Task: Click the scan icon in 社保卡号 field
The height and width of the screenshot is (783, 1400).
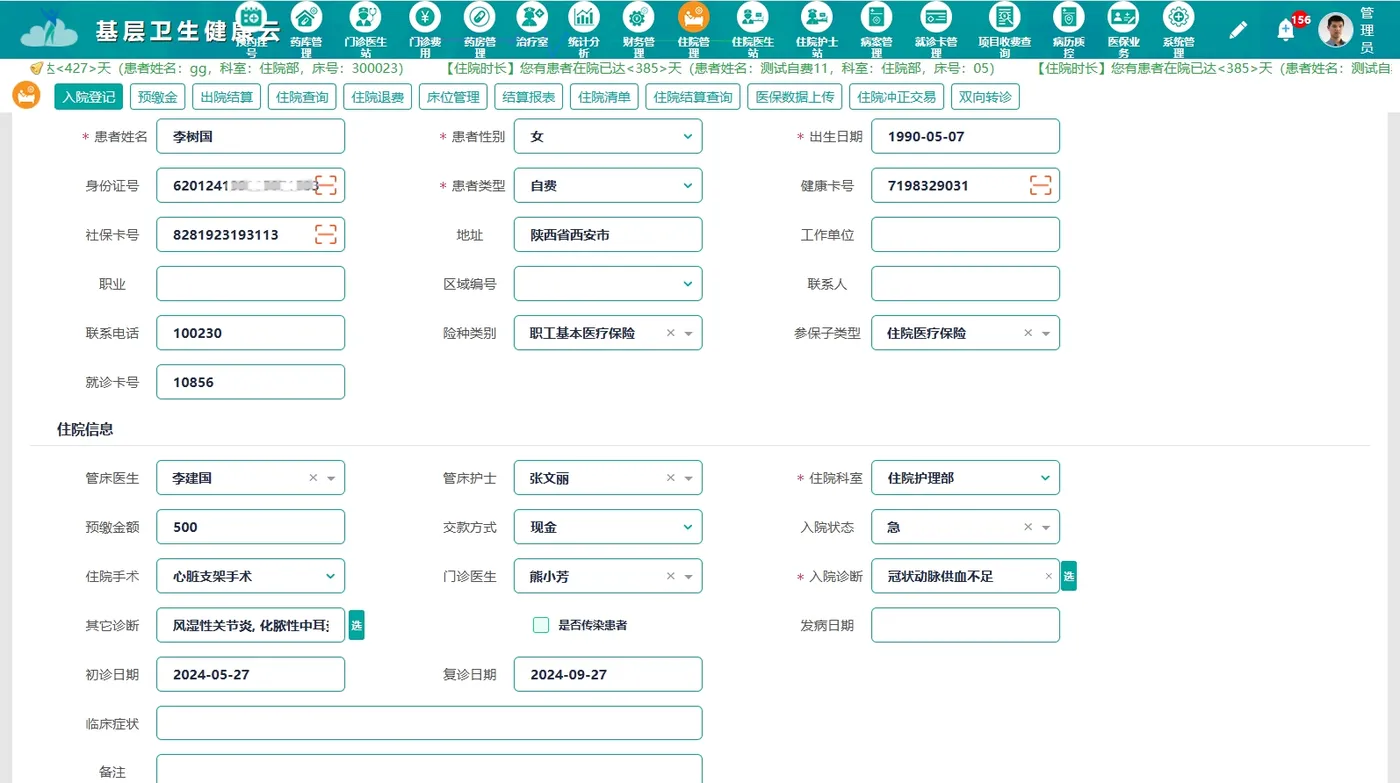Action: (x=326, y=234)
